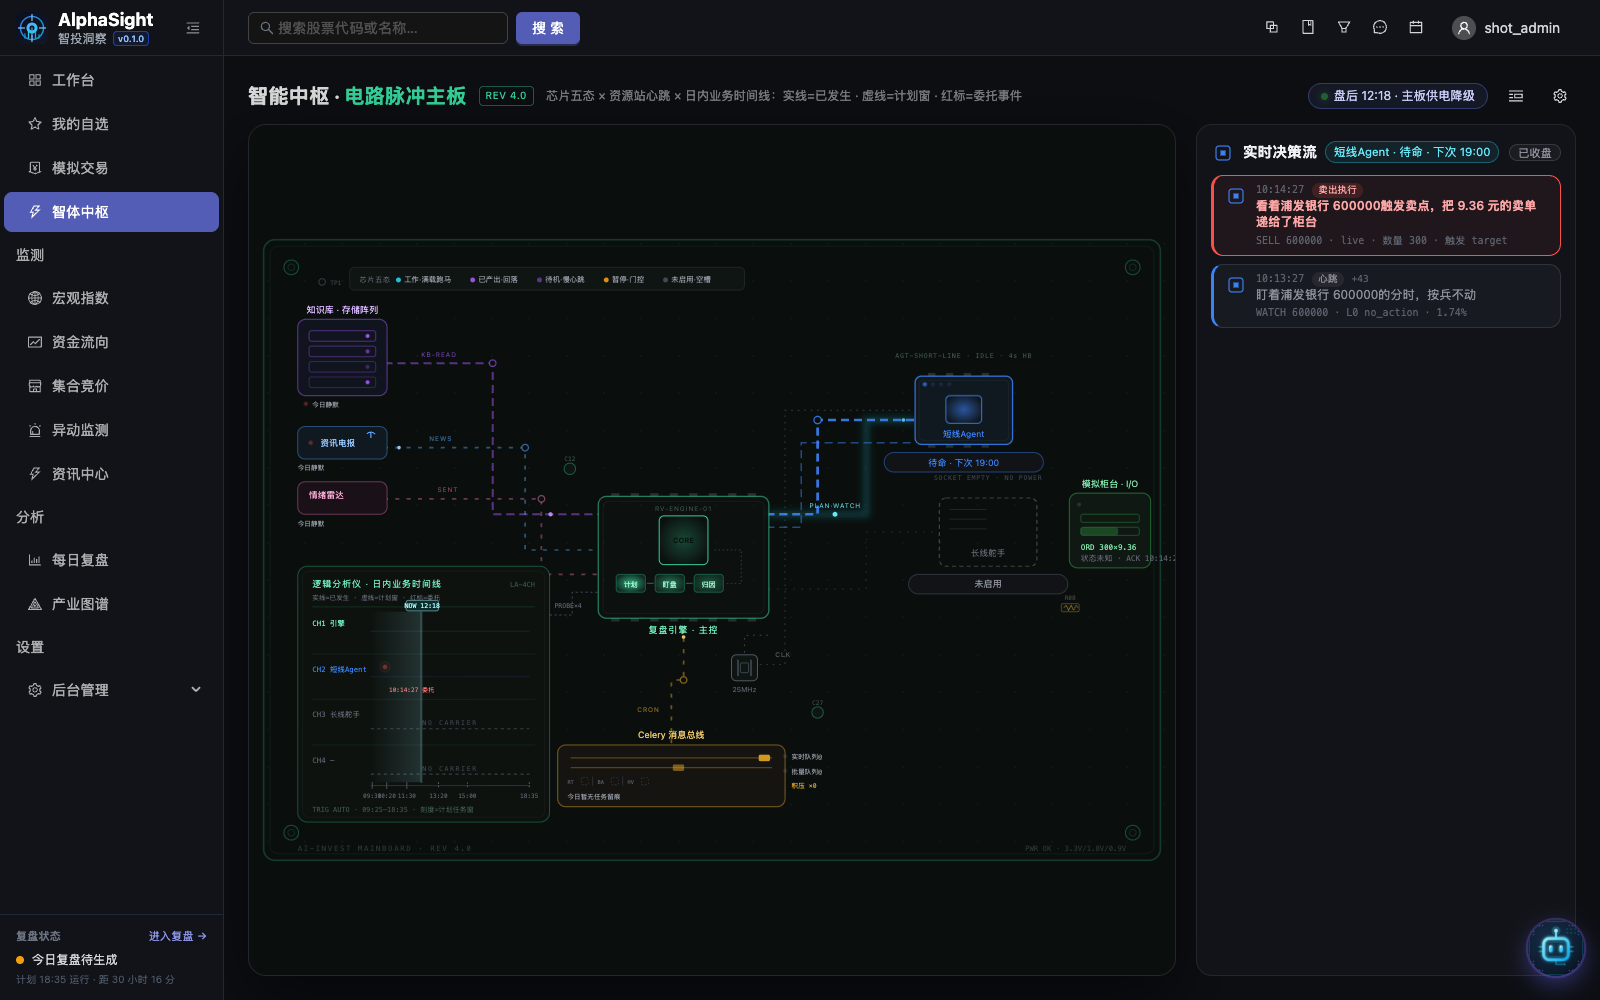Open the document icon in top bar

(x=1308, y=28)
